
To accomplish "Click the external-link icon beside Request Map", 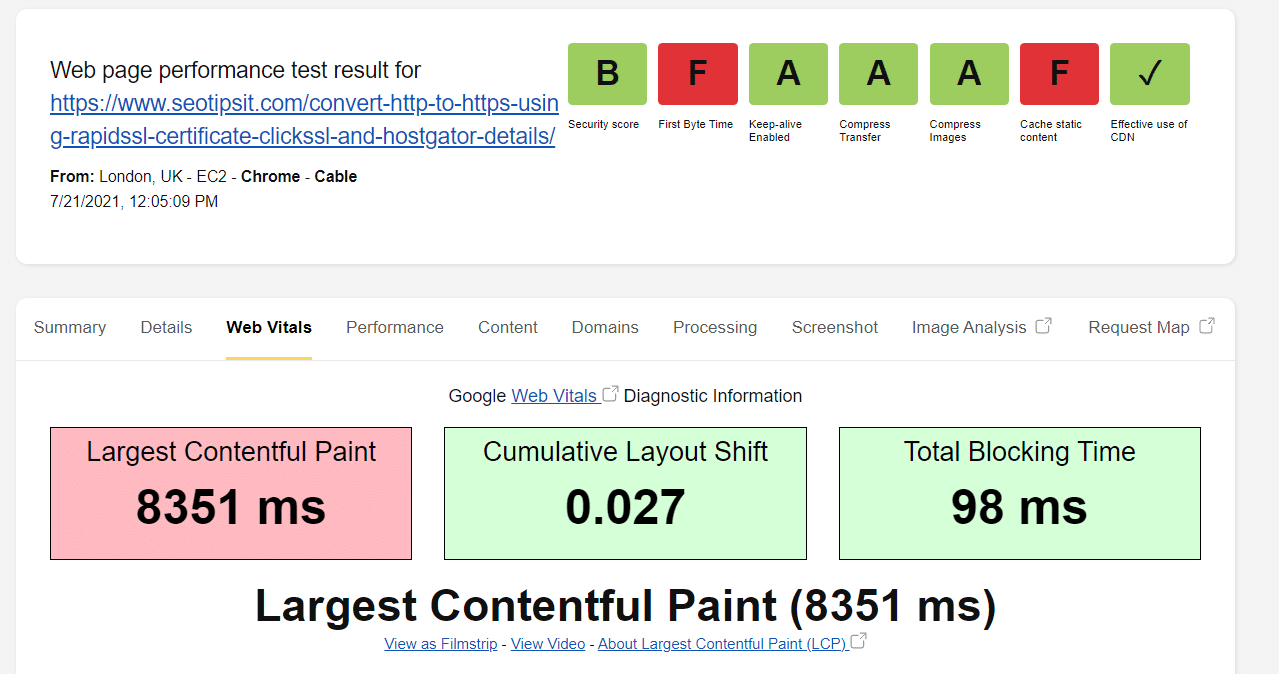I will 1207,324.
